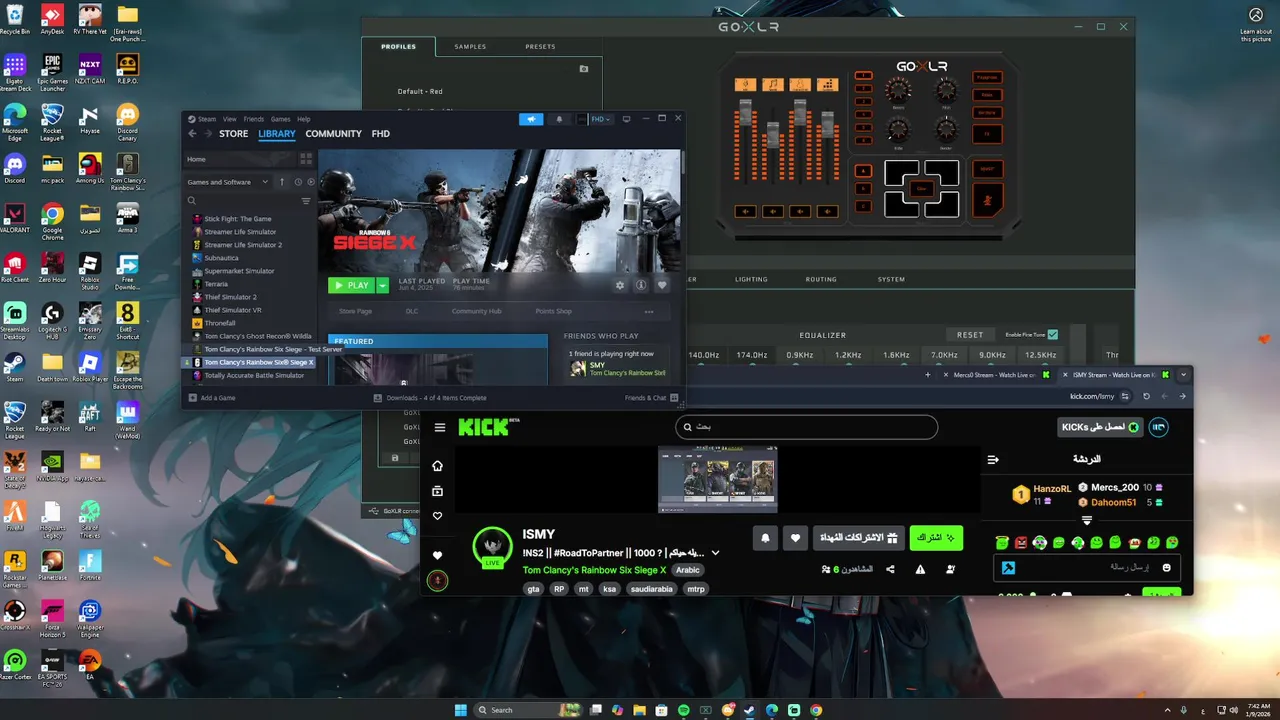1280x720 pixels.
Task: Select sampler bank A on GoXLR
Action: coord(863,171)
